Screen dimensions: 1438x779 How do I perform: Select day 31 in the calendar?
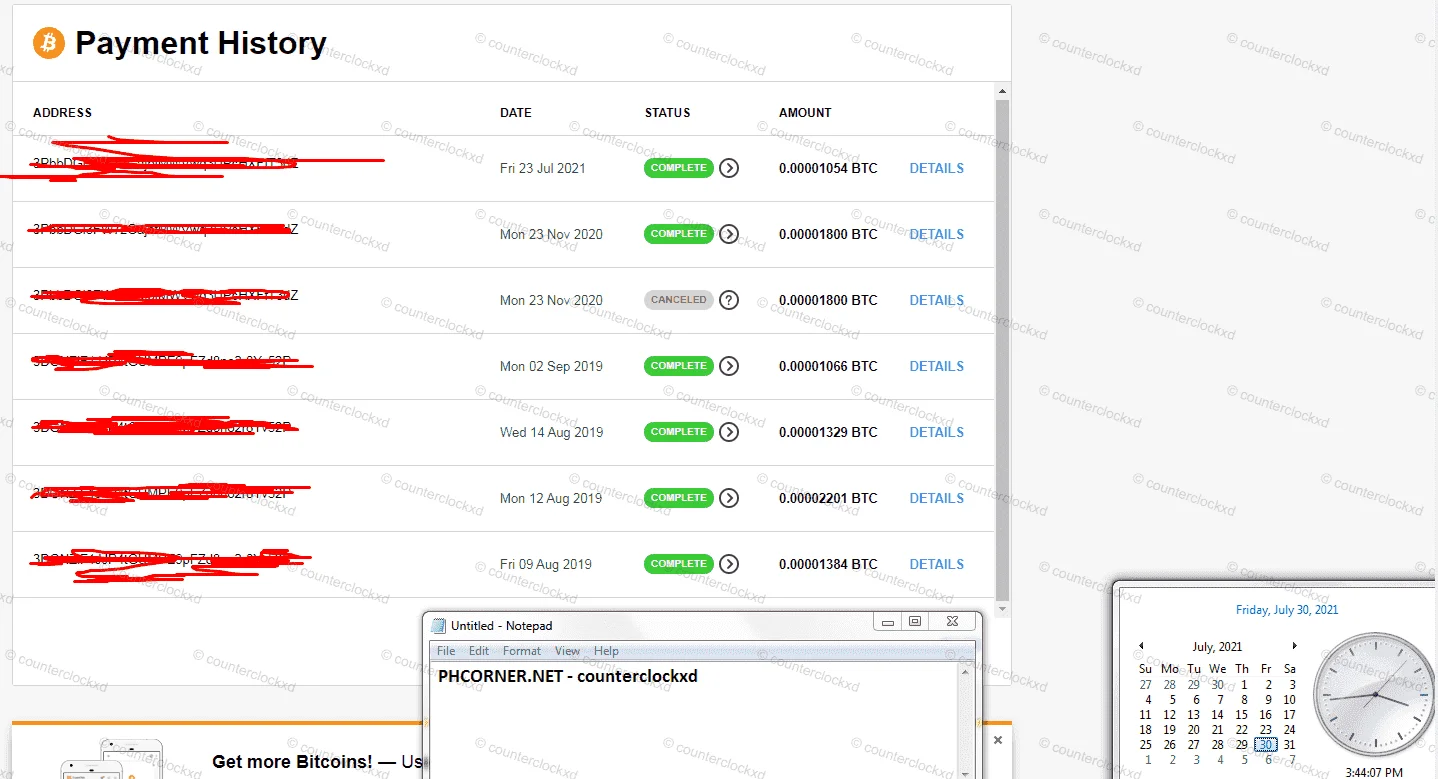(x=1290, y=745)
